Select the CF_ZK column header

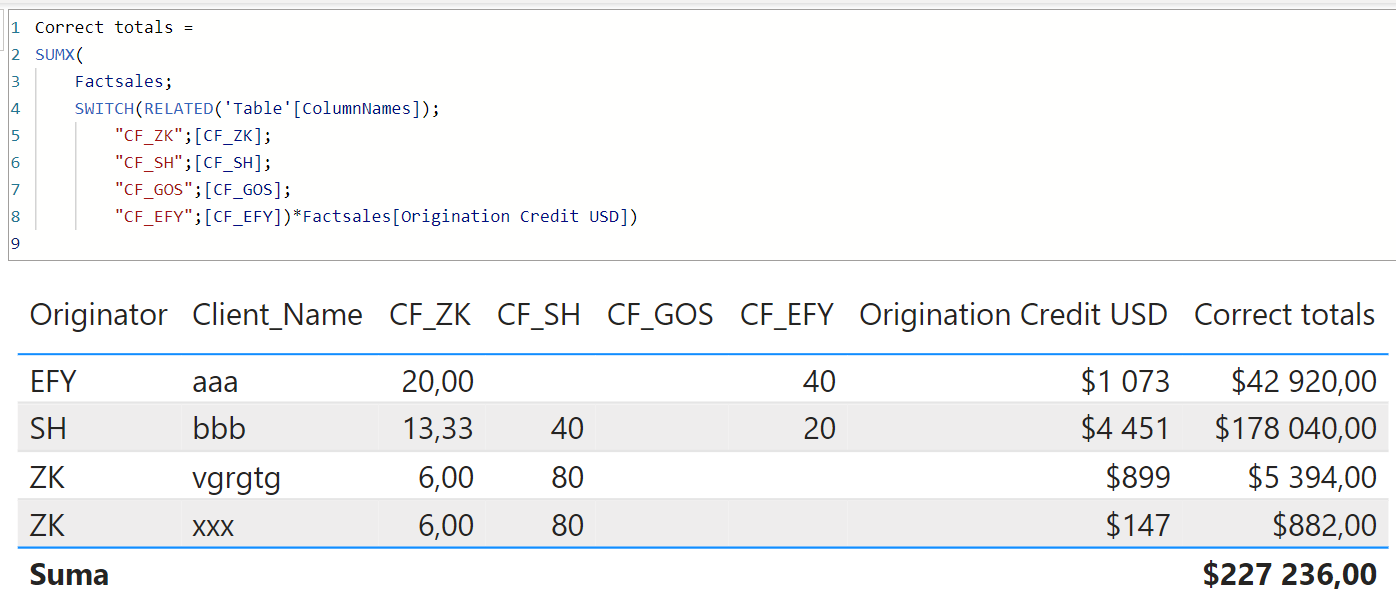[430, 315]
